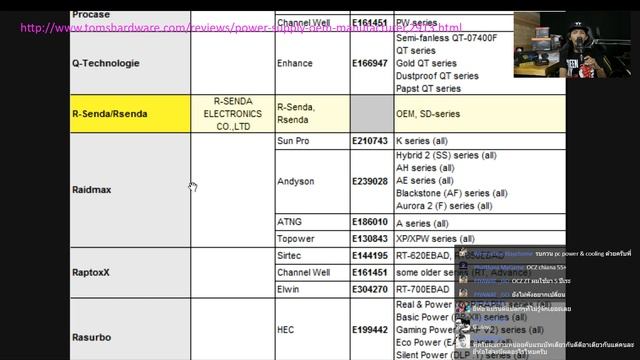Click the streamer webcam video thumbnail
The height and width of the screenshot is (360, 640).
[x=572, y=44]
